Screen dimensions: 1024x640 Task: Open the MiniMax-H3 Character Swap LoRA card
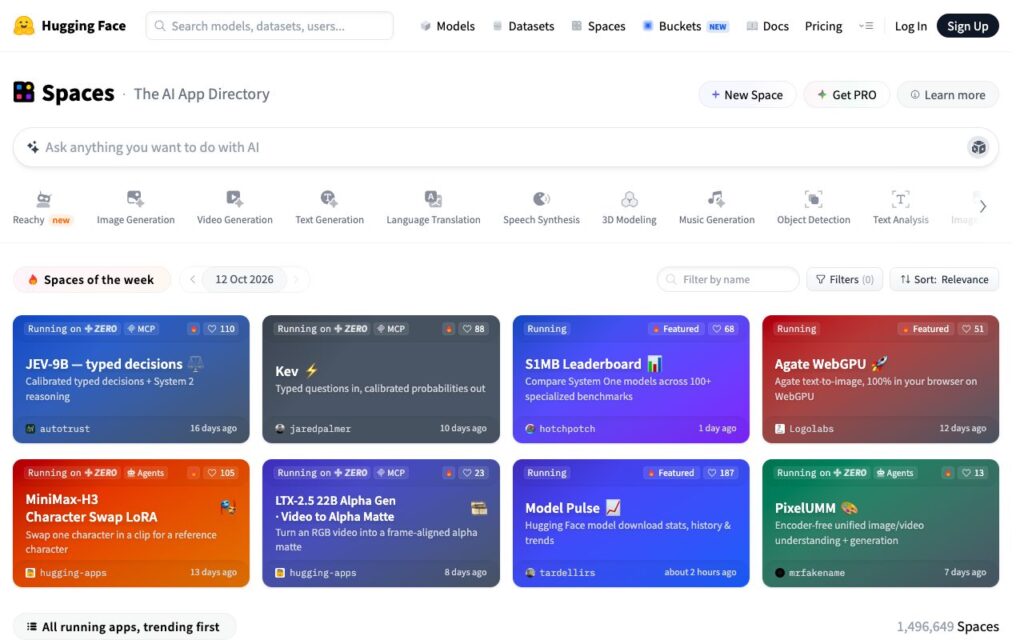click(x=131, y=523)
